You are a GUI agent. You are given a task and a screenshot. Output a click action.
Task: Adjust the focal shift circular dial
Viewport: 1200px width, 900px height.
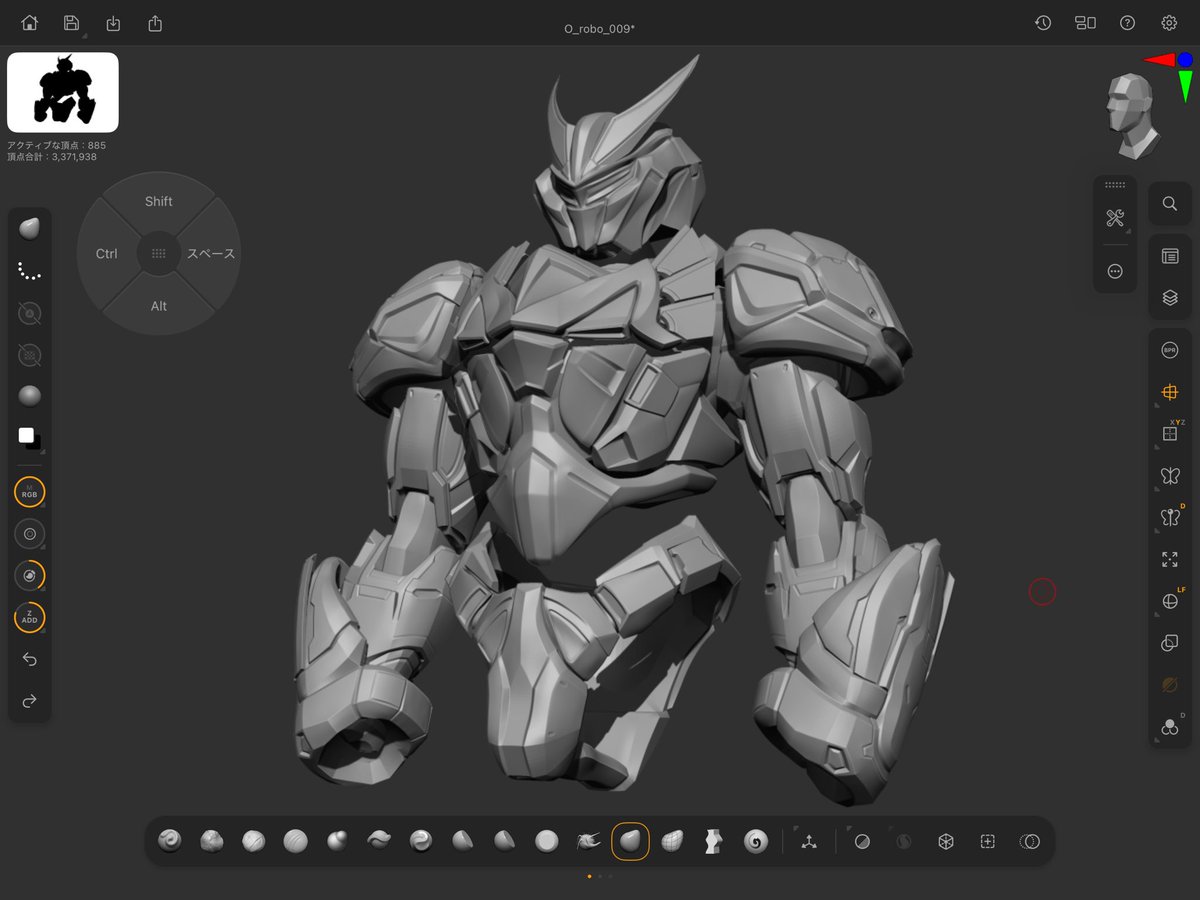30,576
